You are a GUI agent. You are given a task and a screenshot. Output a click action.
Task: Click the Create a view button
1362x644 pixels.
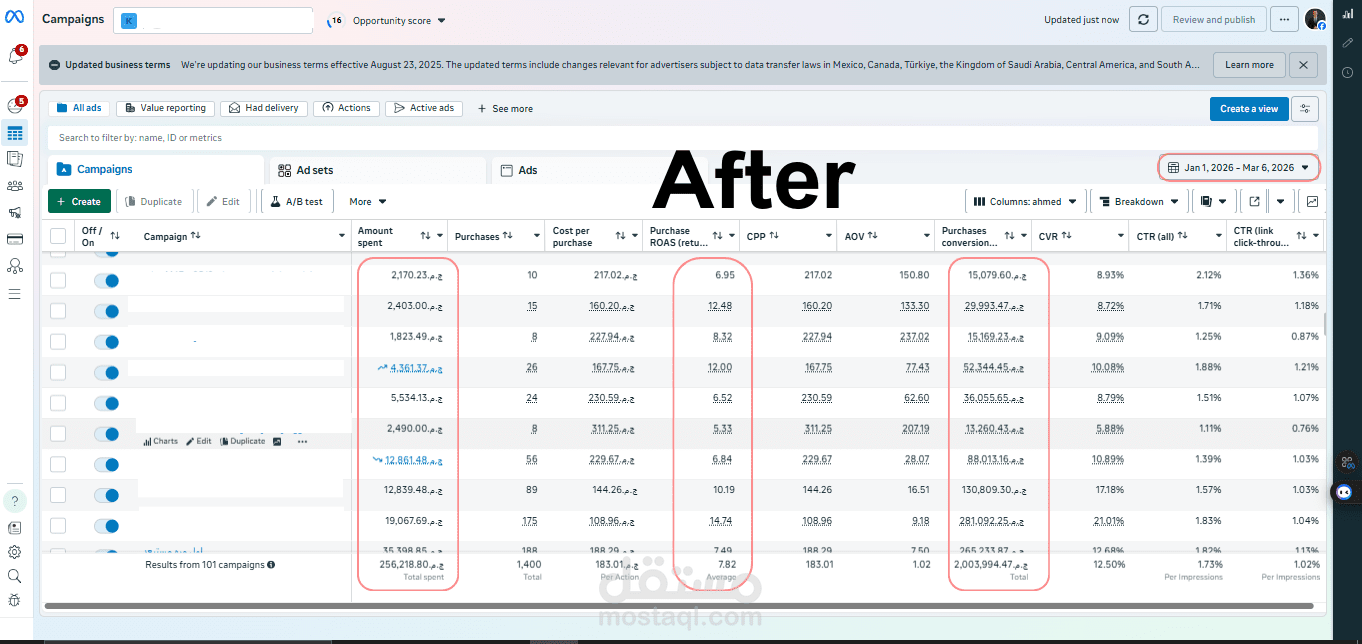click(1248, 109)
